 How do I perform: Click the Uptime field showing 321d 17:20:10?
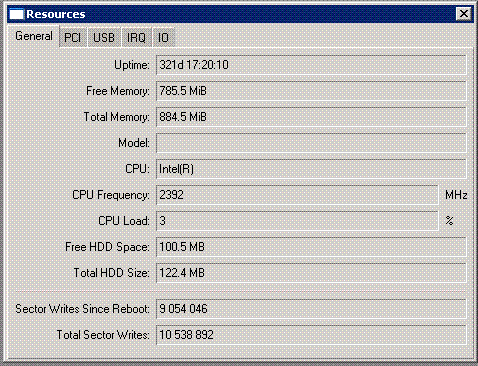pyautogui.click(x=311, y=65)
